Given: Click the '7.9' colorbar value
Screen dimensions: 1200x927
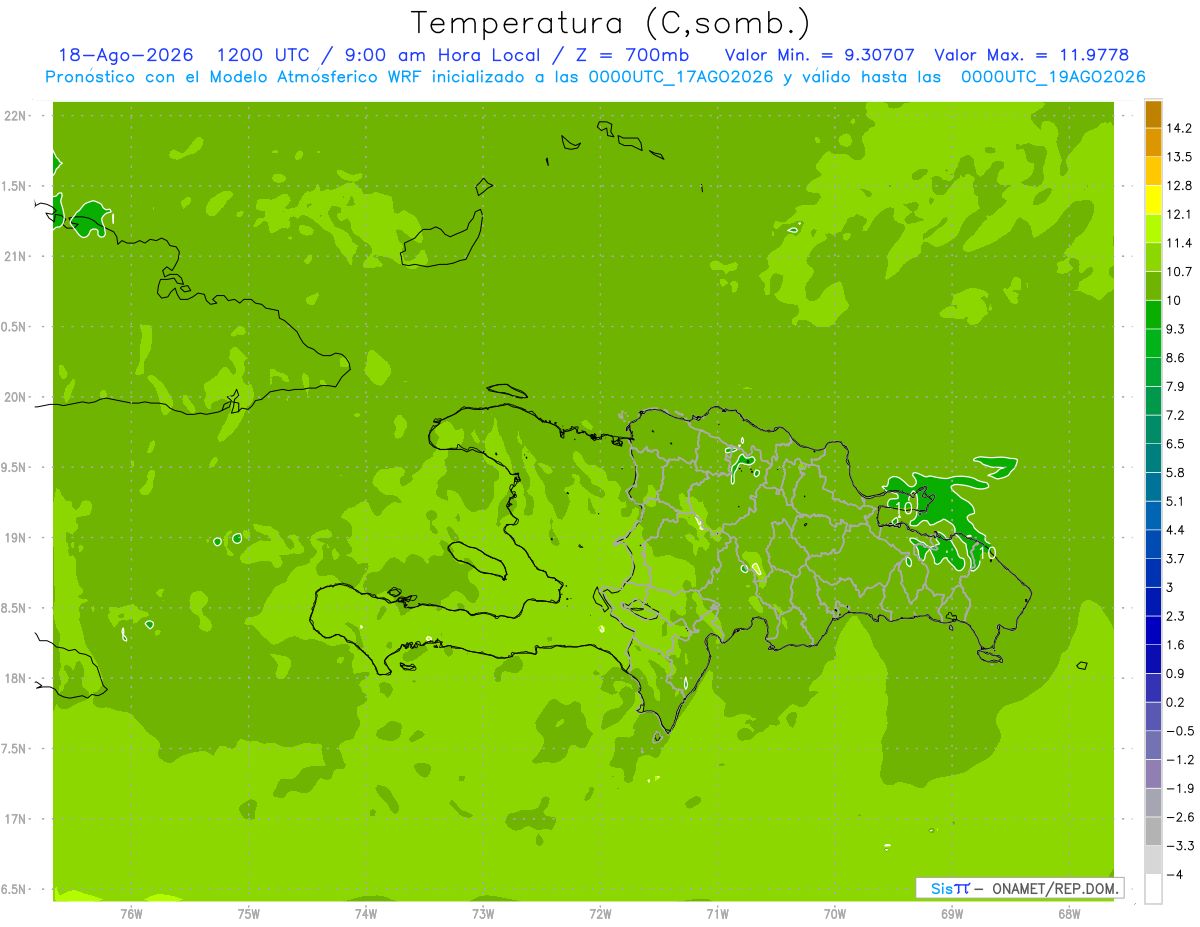Looking at the screenshot, I should (1176, 387).
